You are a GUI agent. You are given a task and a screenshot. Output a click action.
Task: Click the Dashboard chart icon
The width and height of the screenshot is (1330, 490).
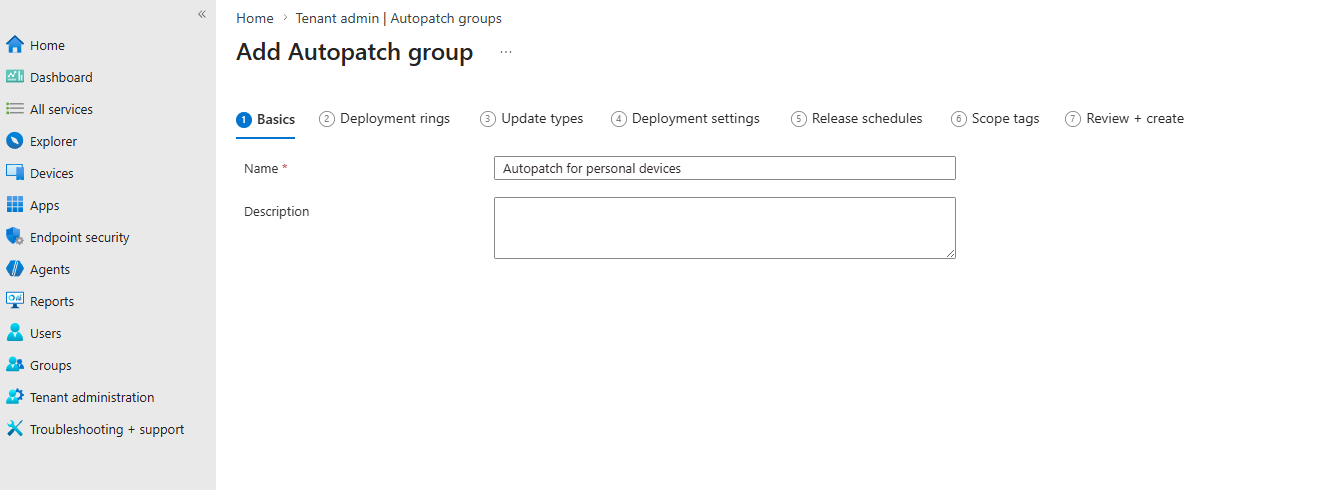click(x=15, y=77)
